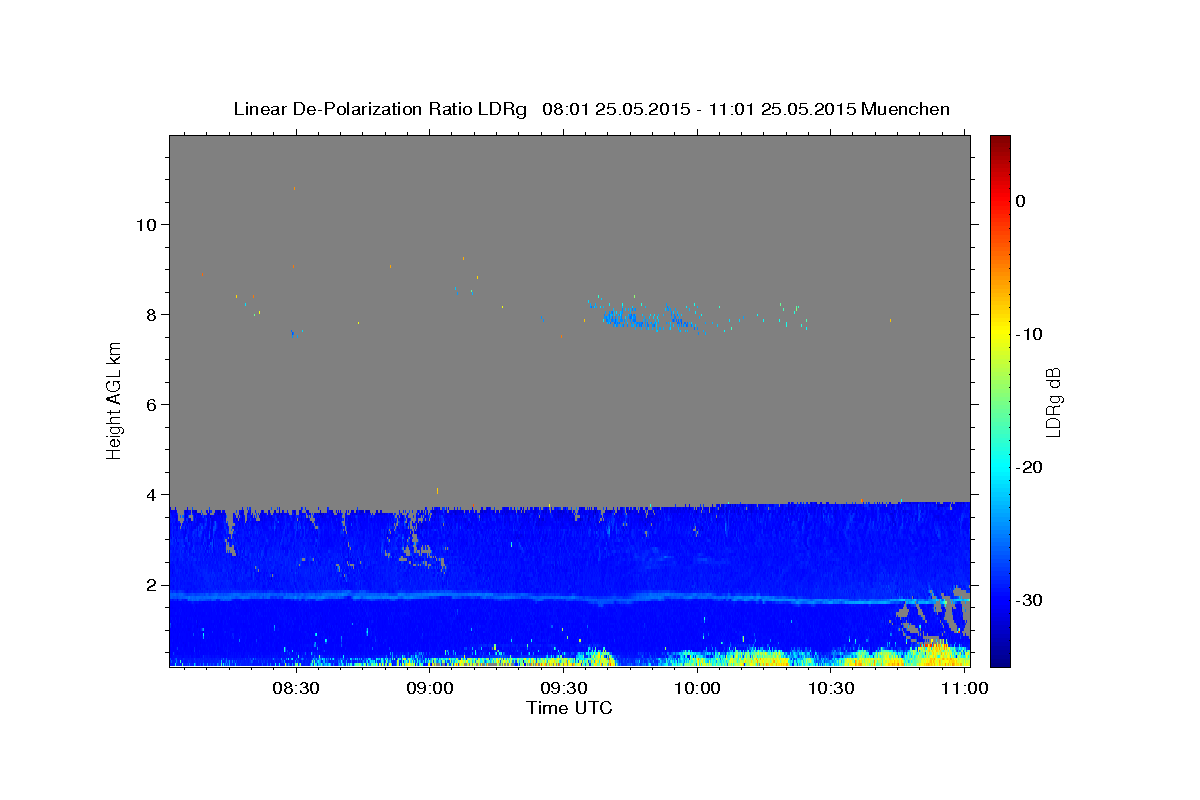Click the 'Time UTC' axis label
This screenshot has height=800, width=1200.
(x=569, y=708)
